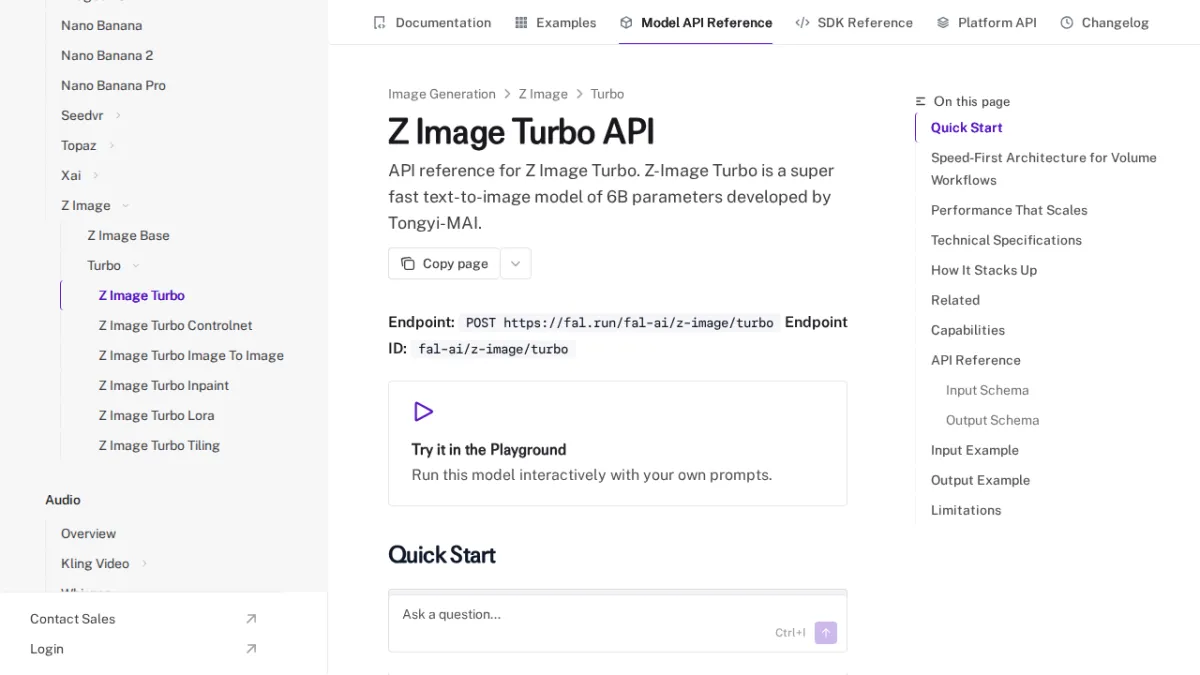Open Z Image Turbo Inpaint page
The height and width of the screenshot is (675, 1200).
pyautogui.click(x=163, y=385)
